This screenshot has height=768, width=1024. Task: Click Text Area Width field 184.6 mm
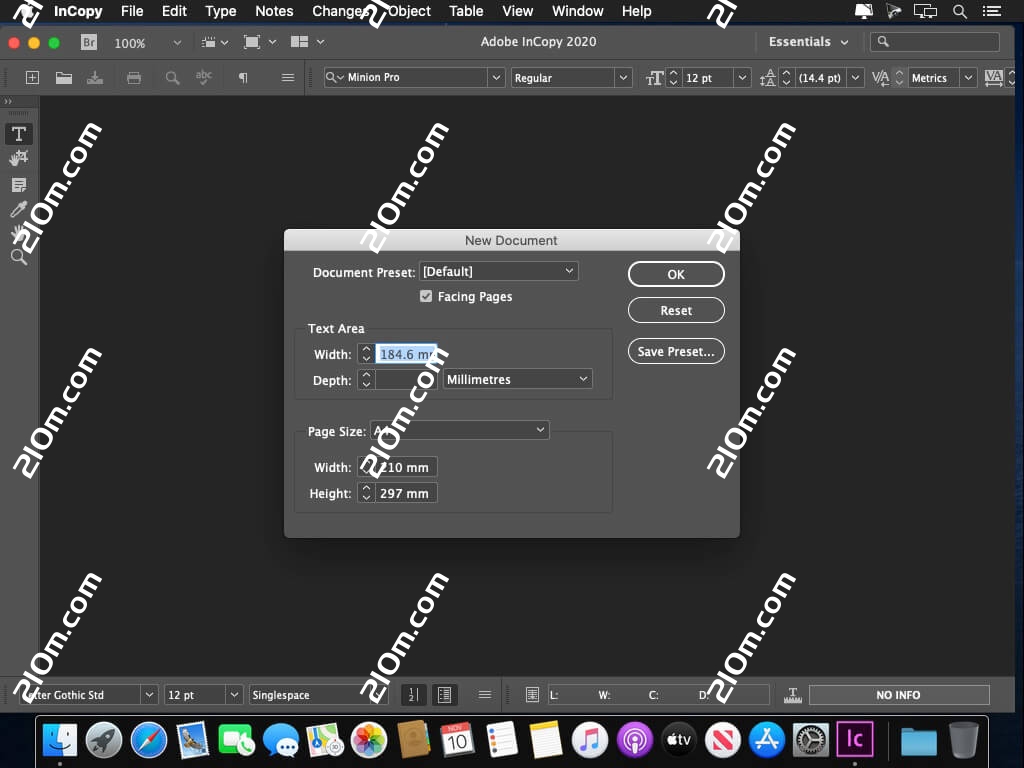[x=406, y=354]
